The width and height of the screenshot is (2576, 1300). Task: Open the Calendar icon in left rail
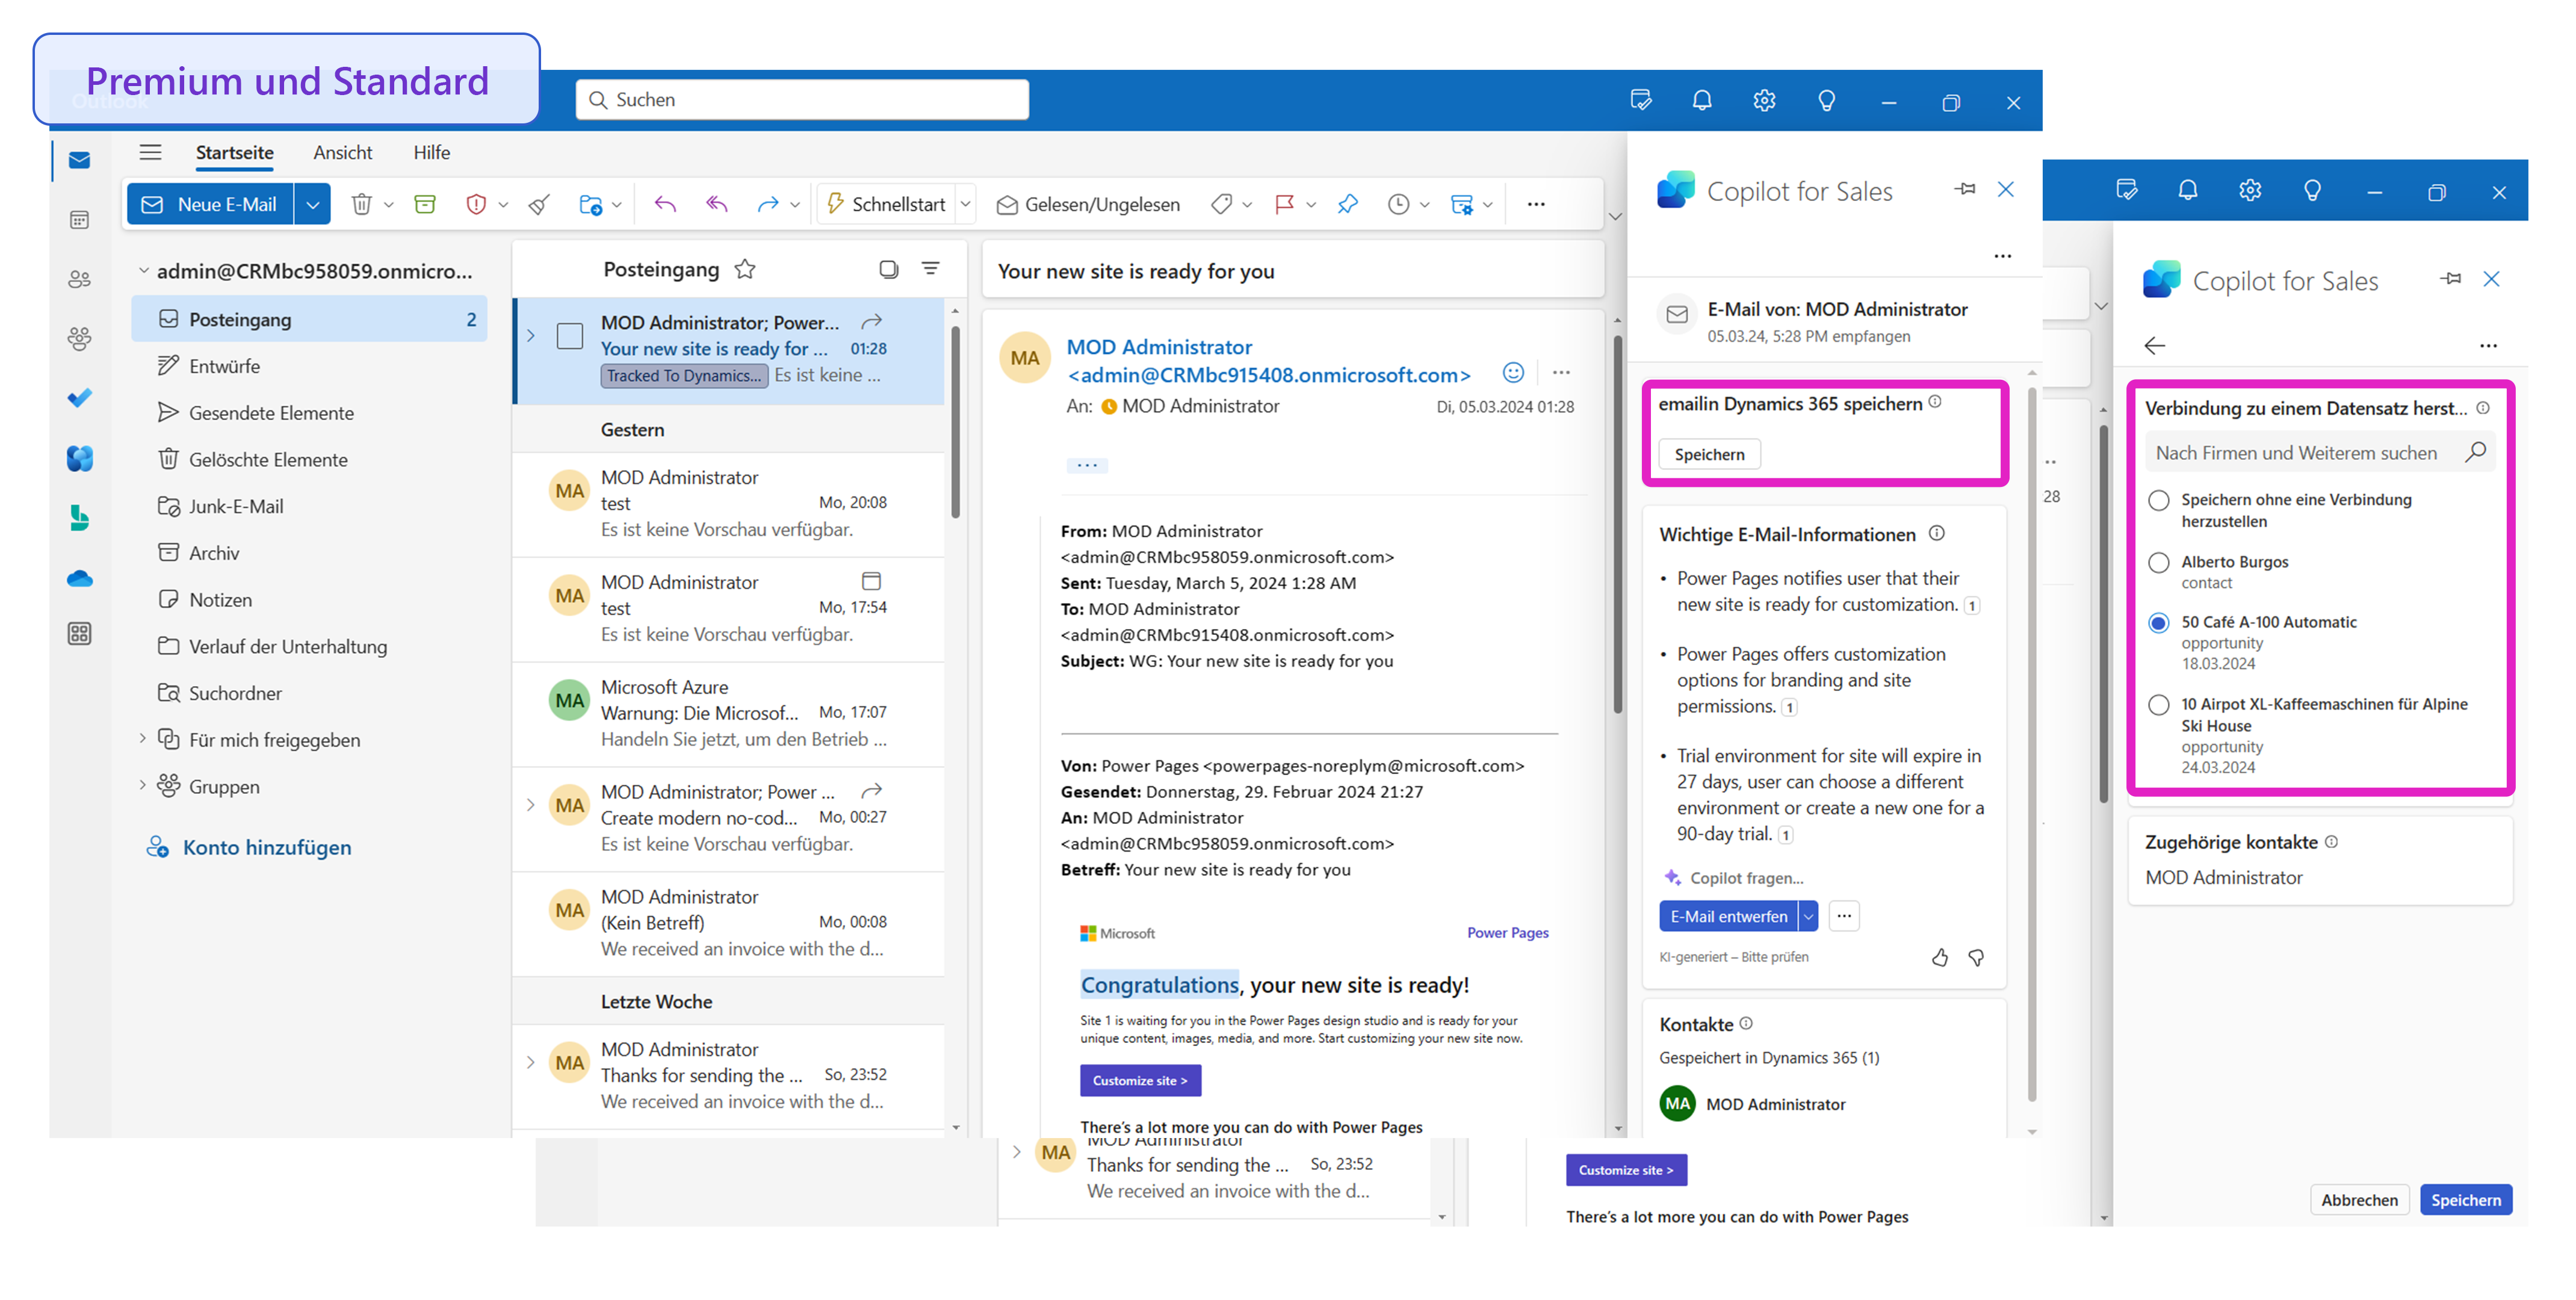pyautogui.click(x=79, y=220)
